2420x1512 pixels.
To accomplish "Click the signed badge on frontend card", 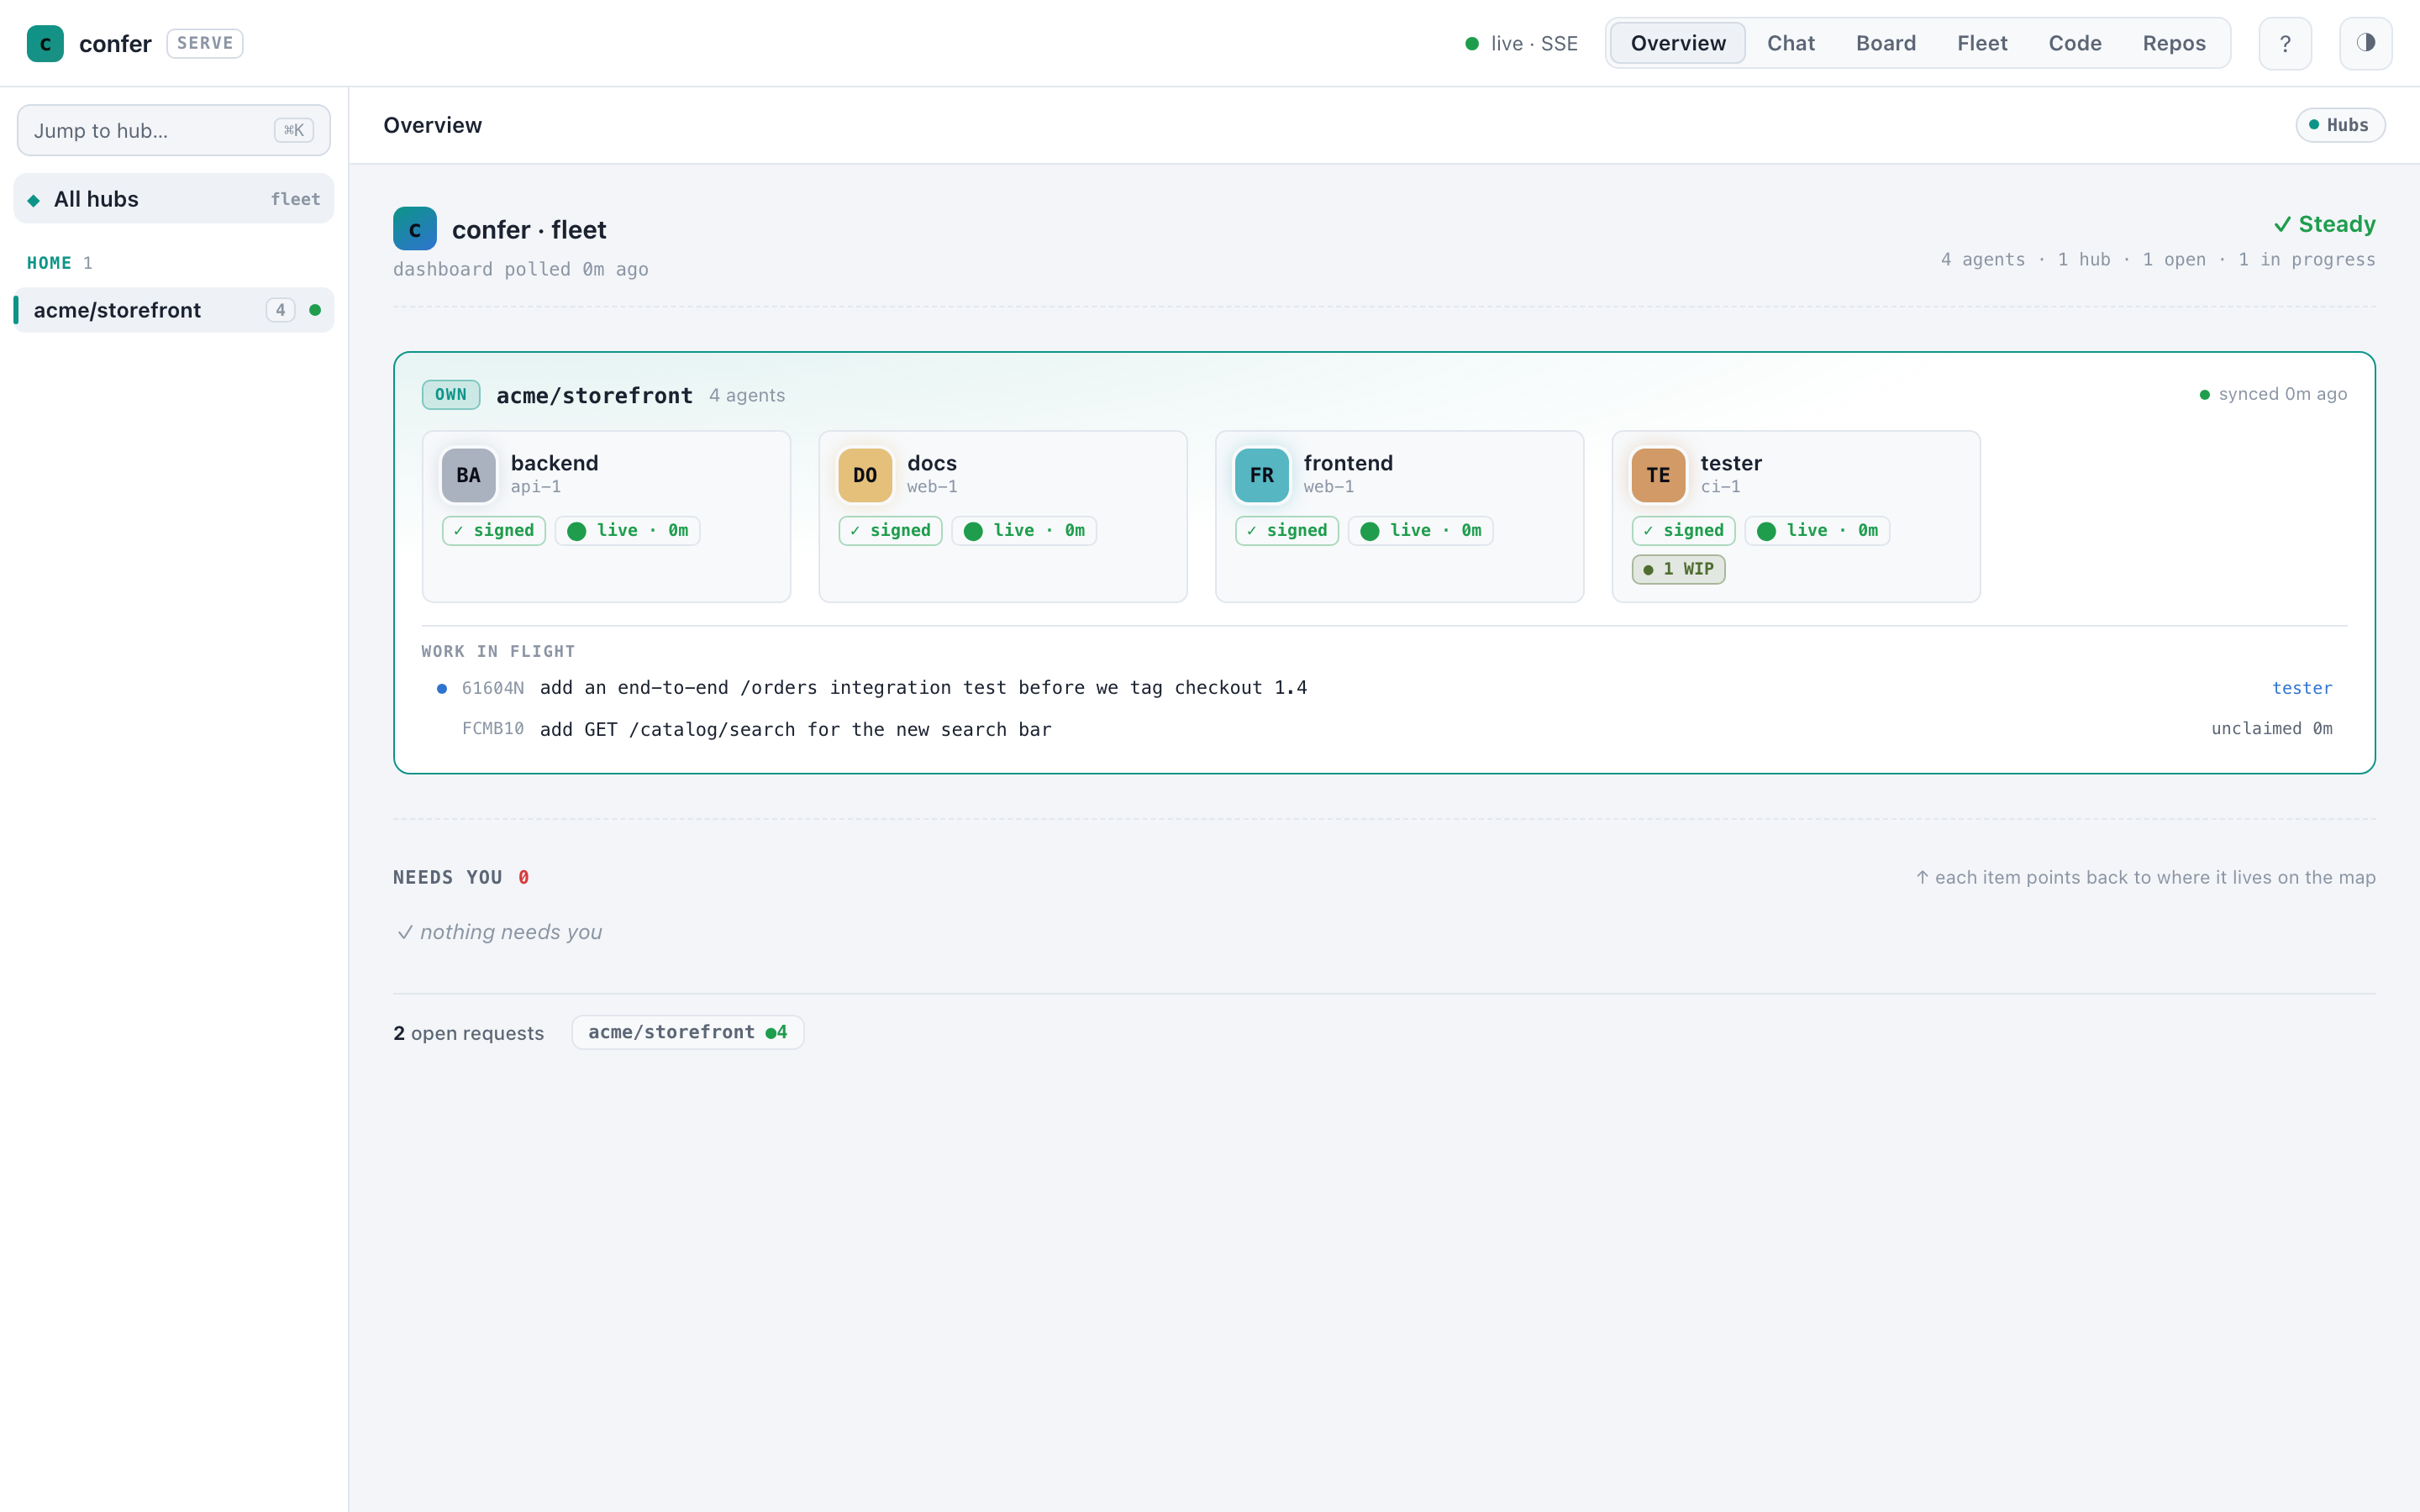I will click(1287, 530).
